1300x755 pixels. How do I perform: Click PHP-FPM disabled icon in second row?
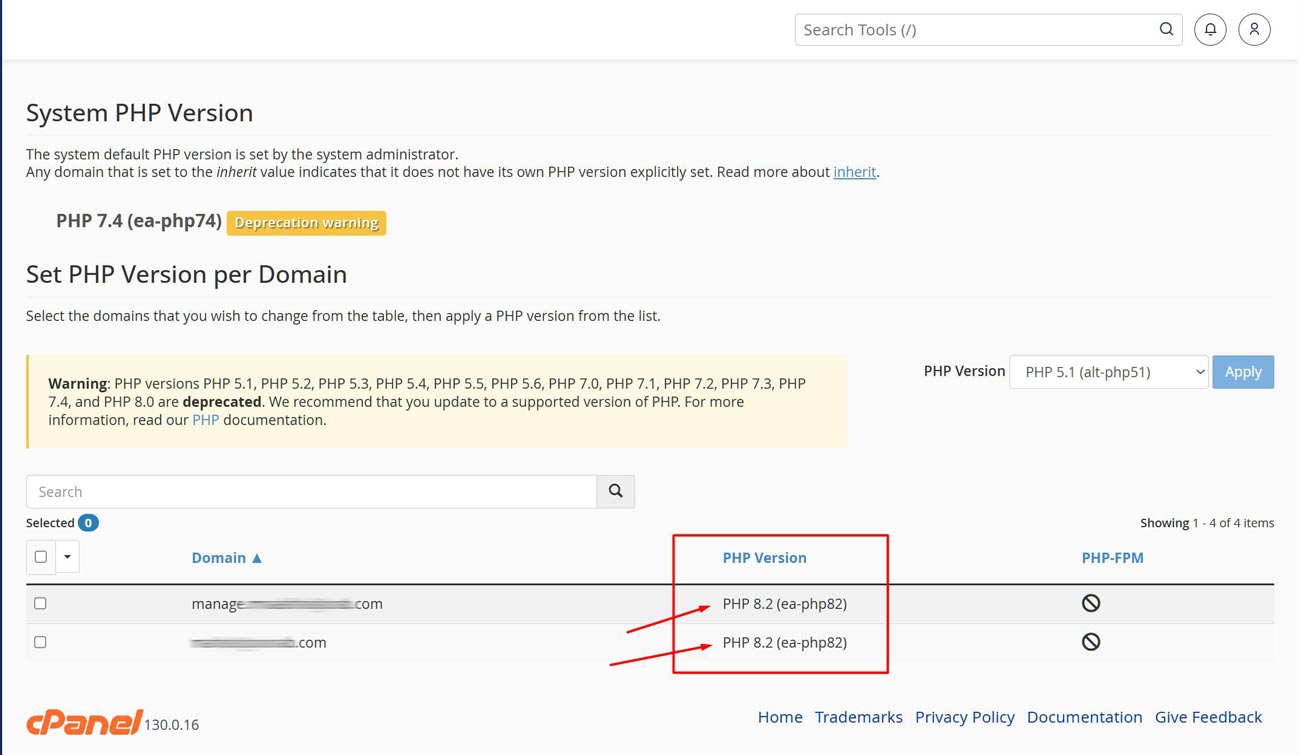[x=1091, y=642]
